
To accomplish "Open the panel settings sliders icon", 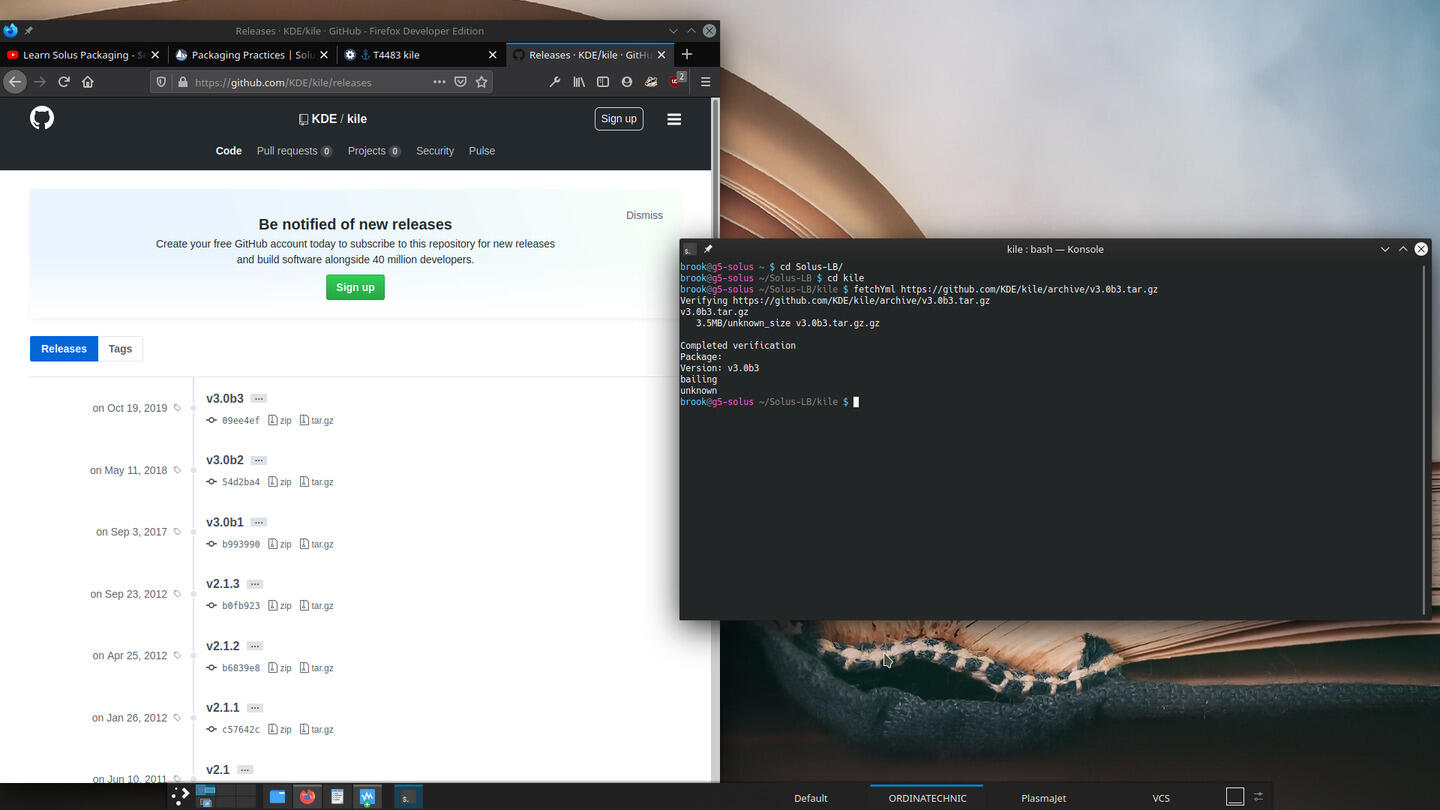I will [1258, 797].
